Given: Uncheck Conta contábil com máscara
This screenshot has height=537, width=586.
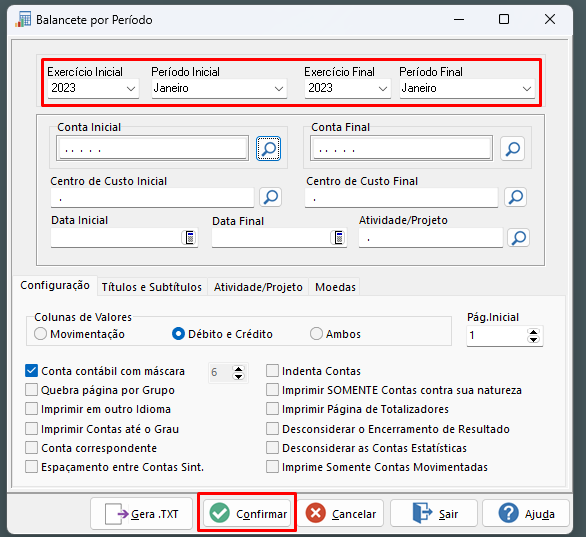Looking at the screenshot, I should (31, 371).
